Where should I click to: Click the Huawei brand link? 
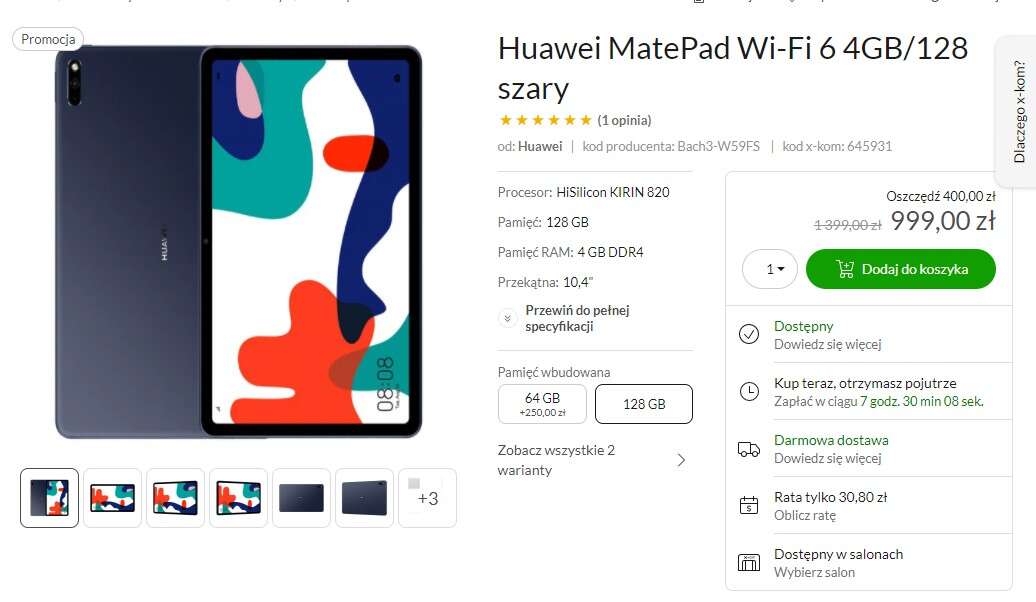pyautogui.click(x=540, y=146)
